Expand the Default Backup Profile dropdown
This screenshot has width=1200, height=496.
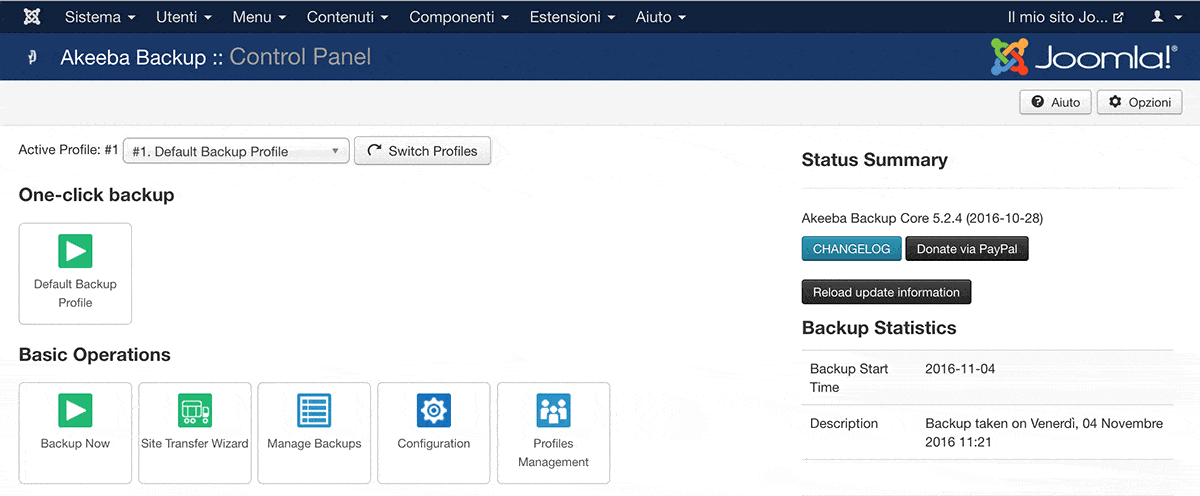click(236, 151)
